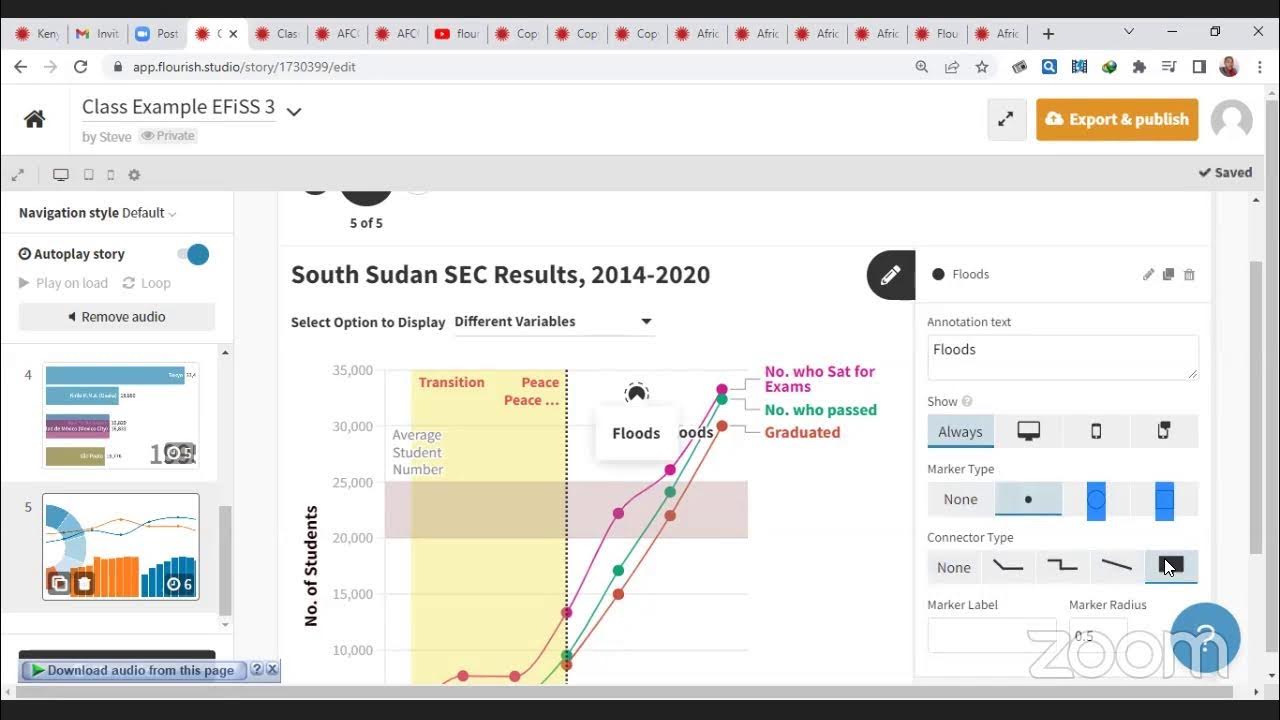Edit the Annotation text field
Screen dimensions: 1280x720
[x=1062, y=357]
